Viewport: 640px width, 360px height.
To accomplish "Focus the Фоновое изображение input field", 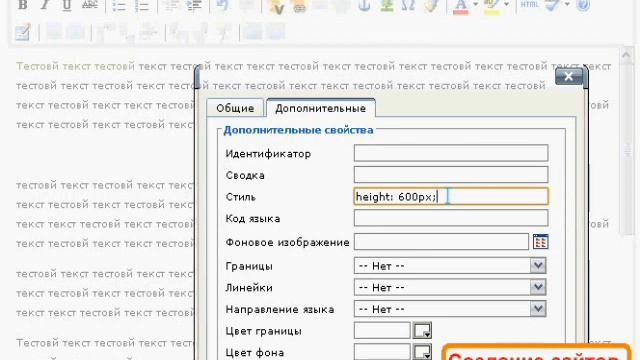I will (x=441, y=242).
